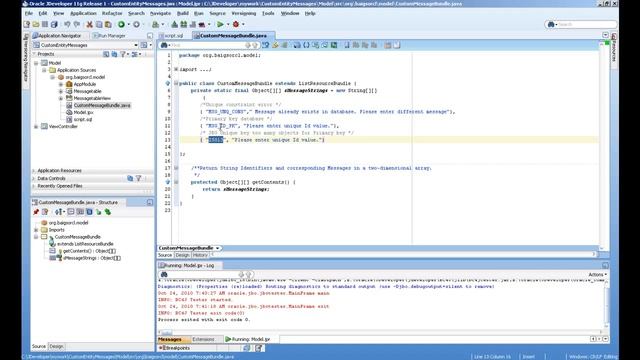The height and width of the screenshot is (360, 640).
Task: Toggle the blue highlighted filter in Structure toolbar
Action: 89,212
